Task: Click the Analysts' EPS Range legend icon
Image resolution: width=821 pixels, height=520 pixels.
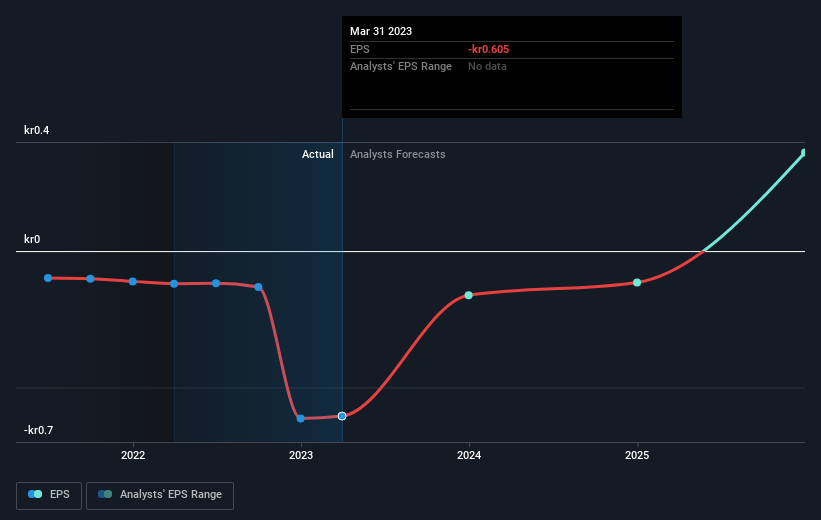Action: [105, 494]
